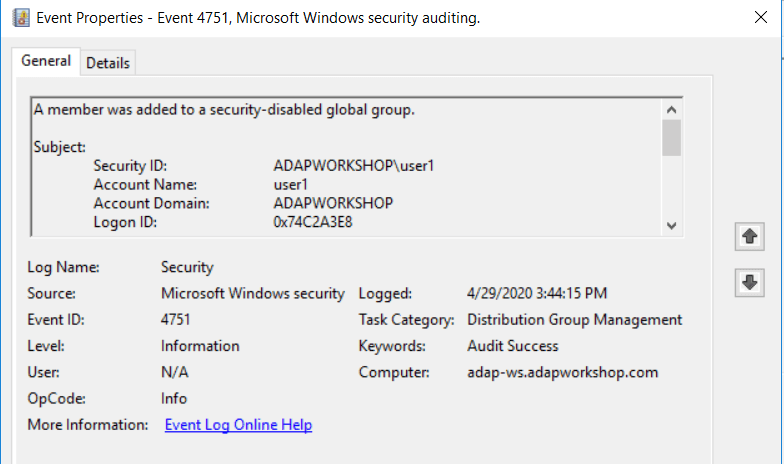
Task: Click the description box scroll-down arrow
Action: tap(672, 225)
